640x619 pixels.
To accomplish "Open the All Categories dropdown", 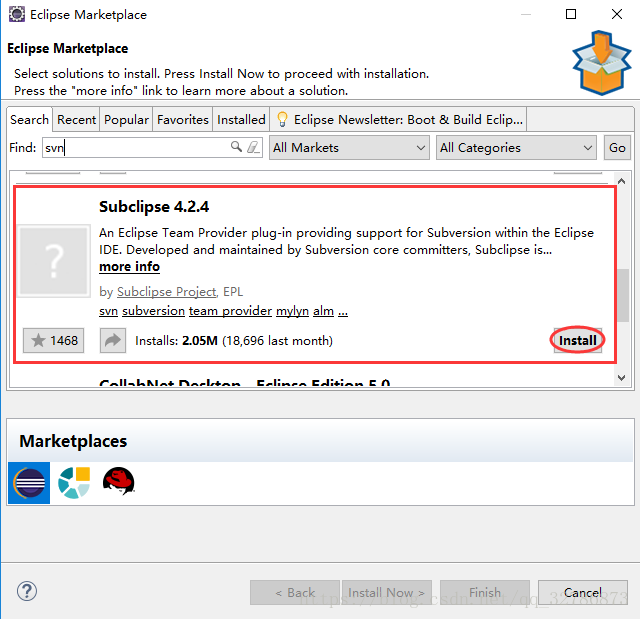I will tap(516, 148).
